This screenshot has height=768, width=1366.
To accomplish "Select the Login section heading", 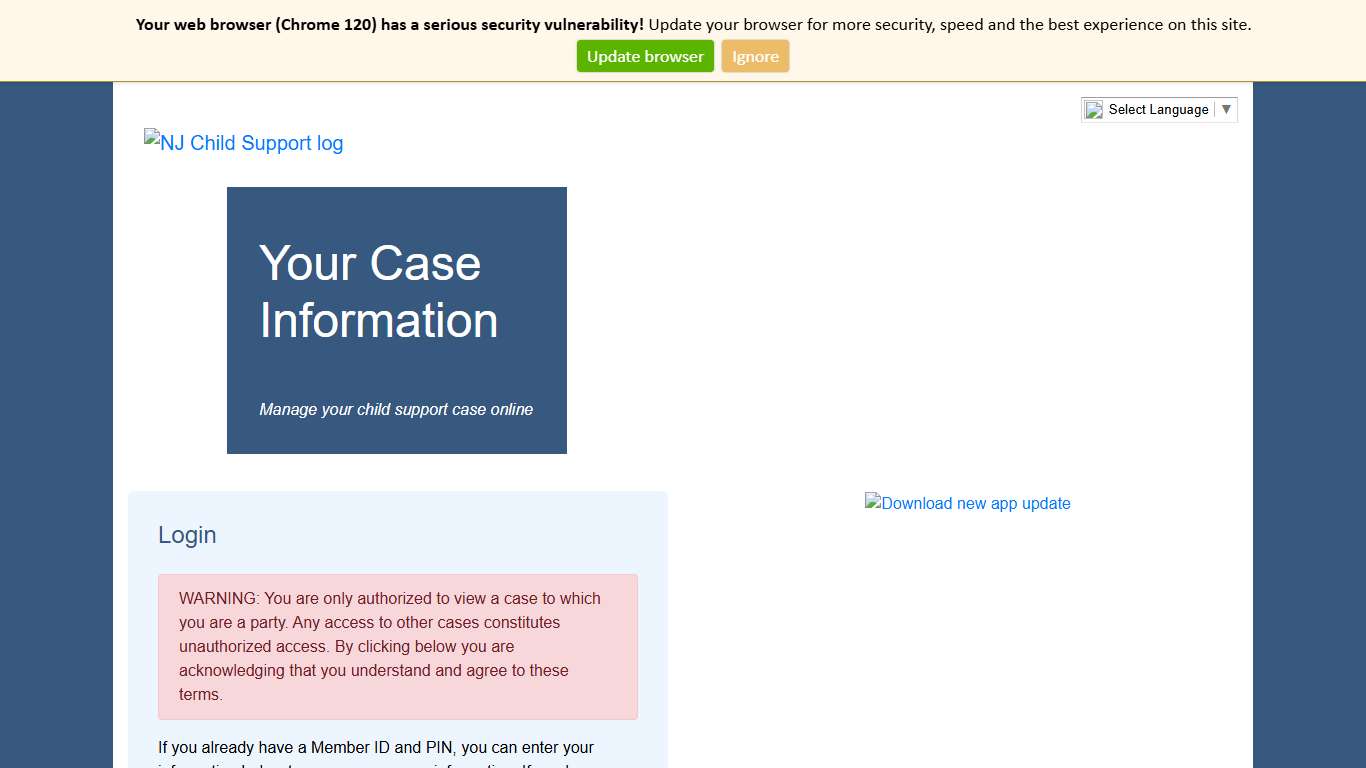I will tap(187, 535).
